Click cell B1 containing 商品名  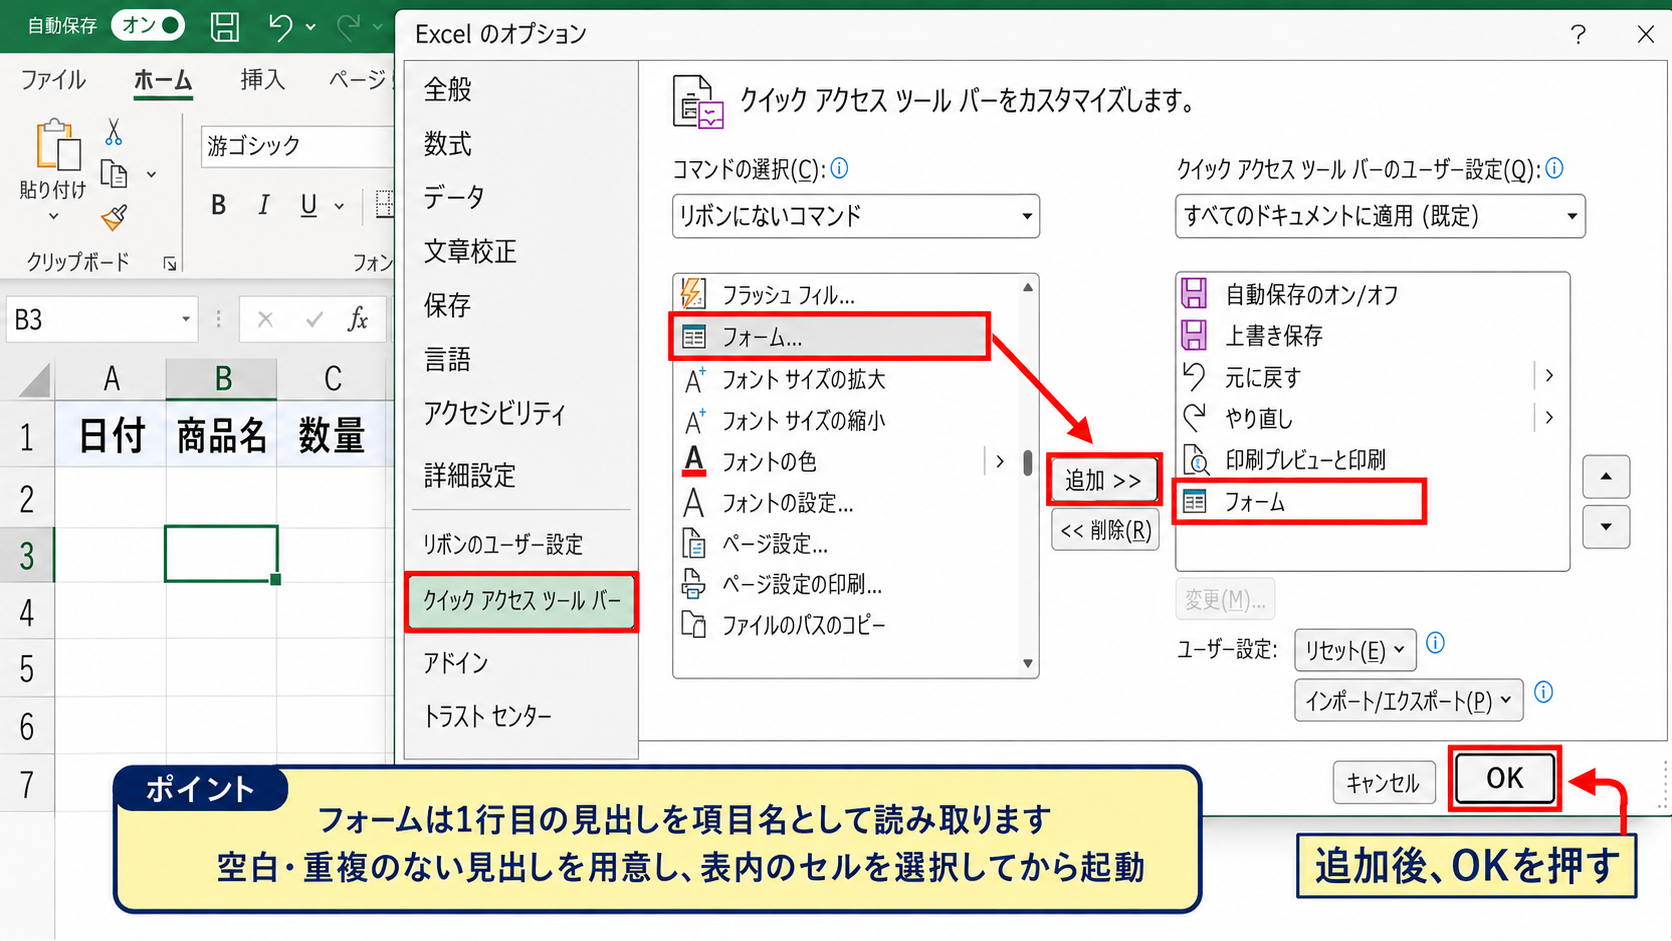pyautogui.click(x=221, y=436)
